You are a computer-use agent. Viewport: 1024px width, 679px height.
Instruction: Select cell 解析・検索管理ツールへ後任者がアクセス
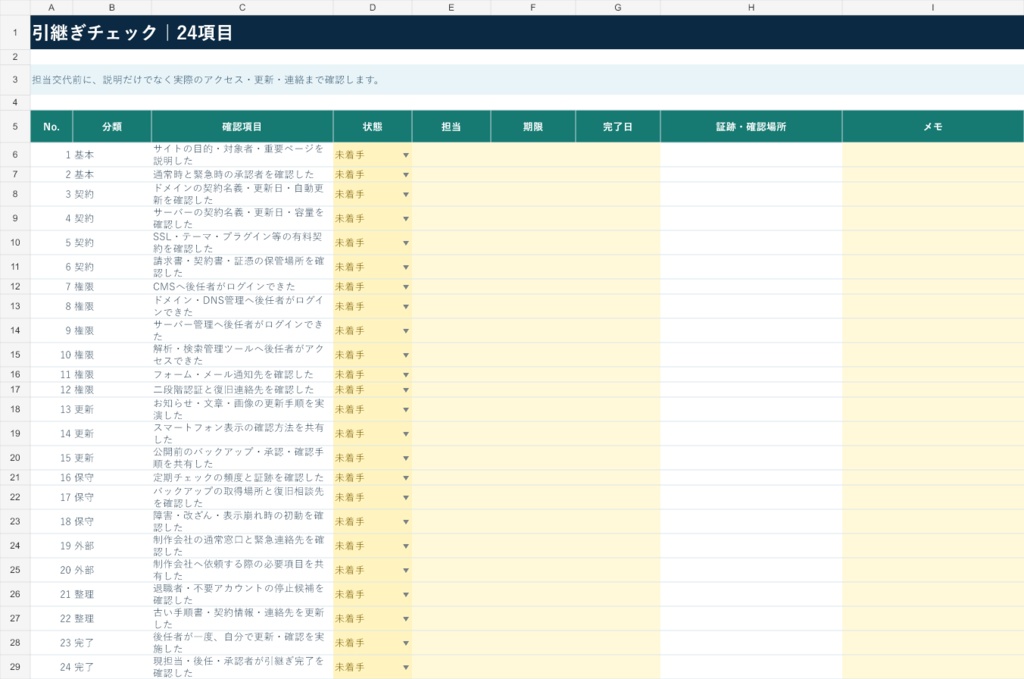242,355
